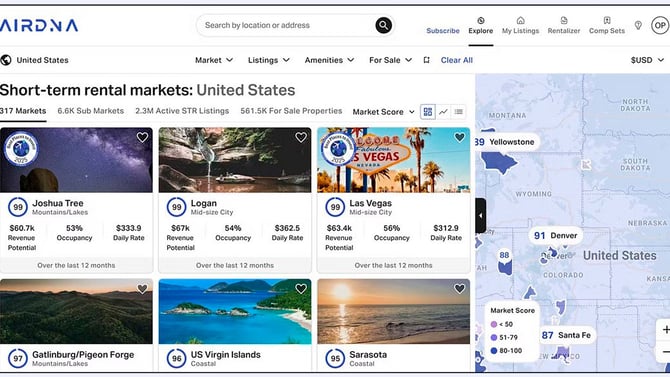670x377 pixels.
Task: Click the search magnifier button
Action: pos(383,25)
